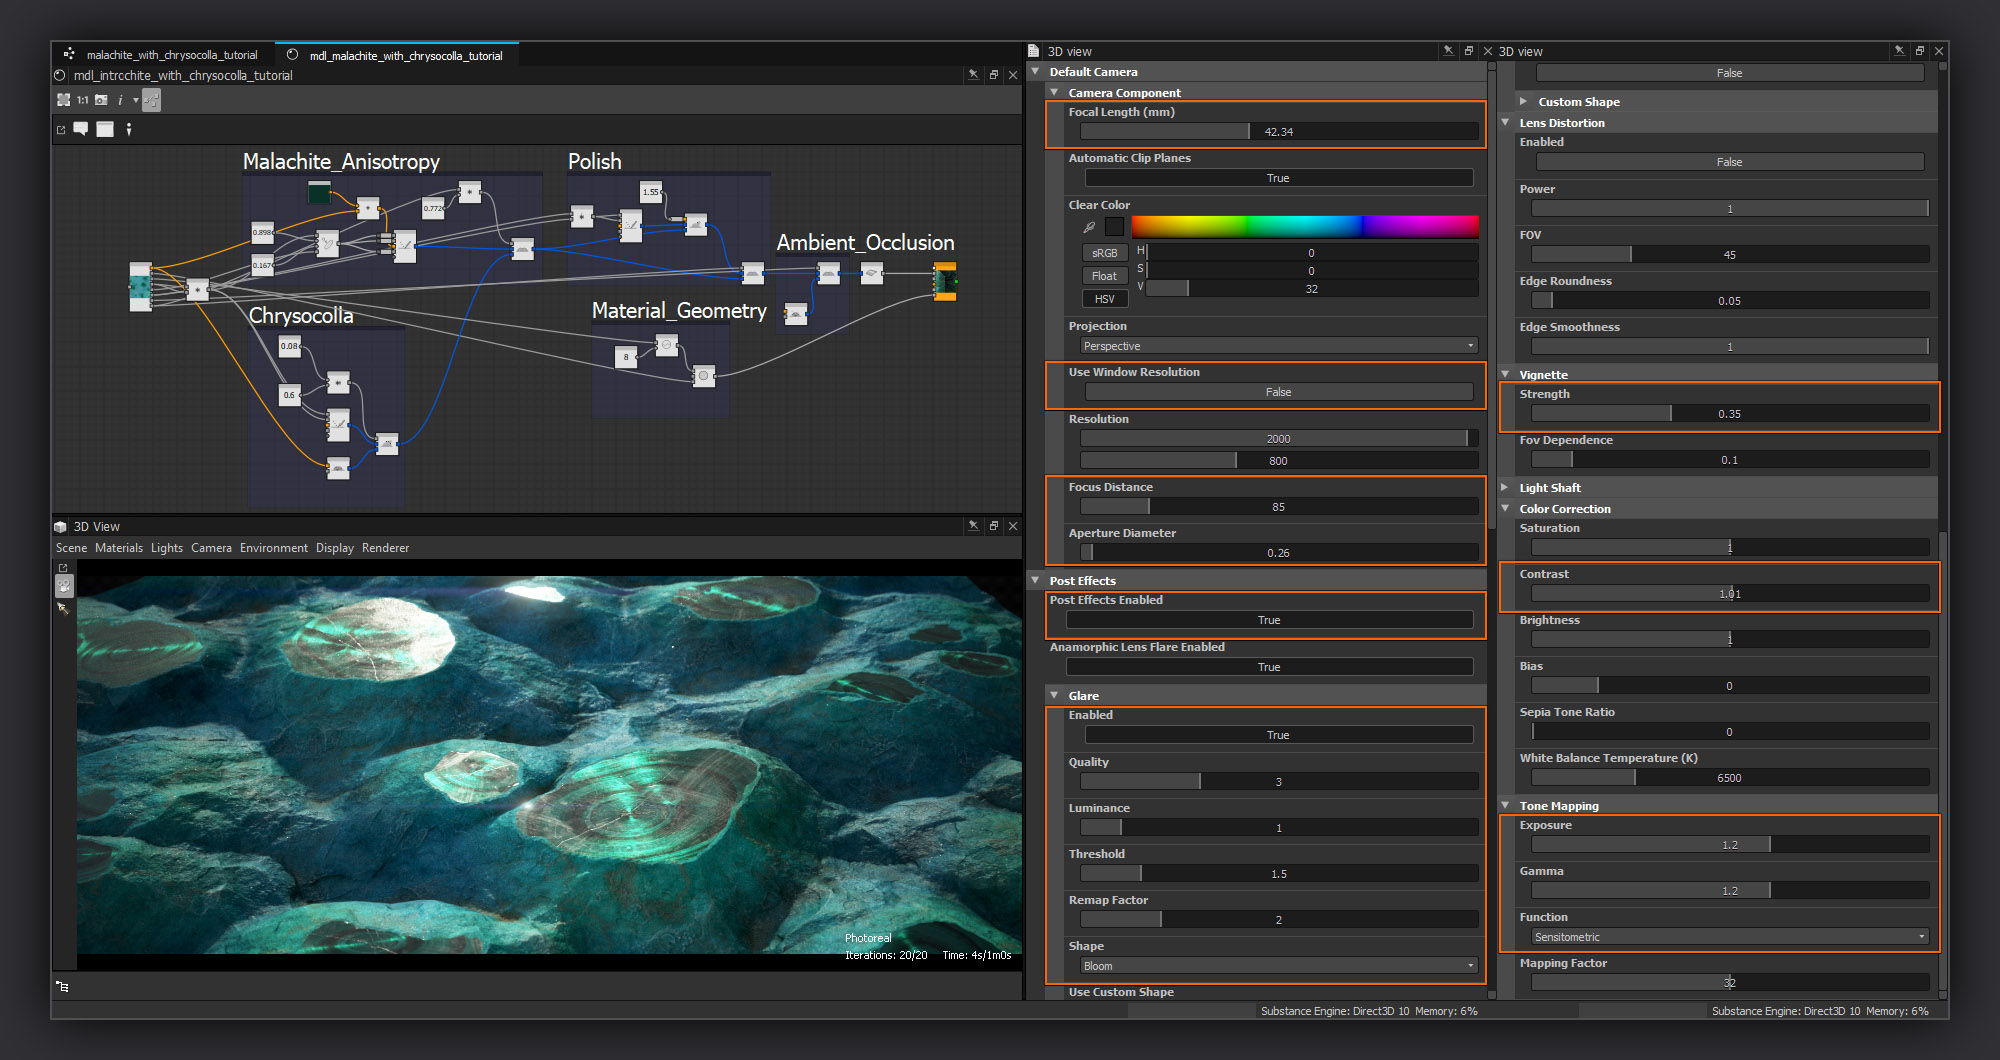The image size is (2000, 1060).
Task: Click the sRGB color mode button
Action: point(1104,253)
